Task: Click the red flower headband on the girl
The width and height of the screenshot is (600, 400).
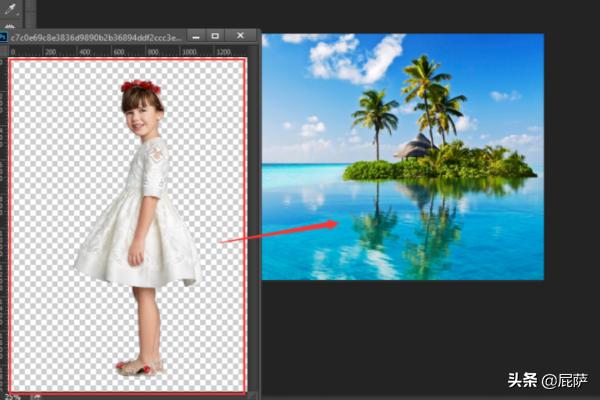Action: click(x=141, y=87)
